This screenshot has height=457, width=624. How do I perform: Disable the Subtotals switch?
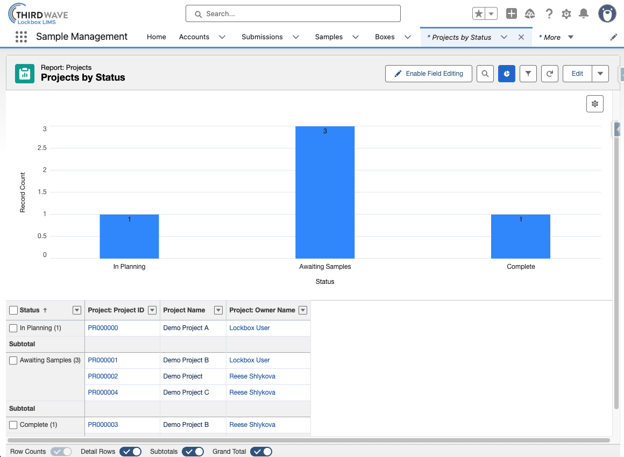click(x=193, y=451)
